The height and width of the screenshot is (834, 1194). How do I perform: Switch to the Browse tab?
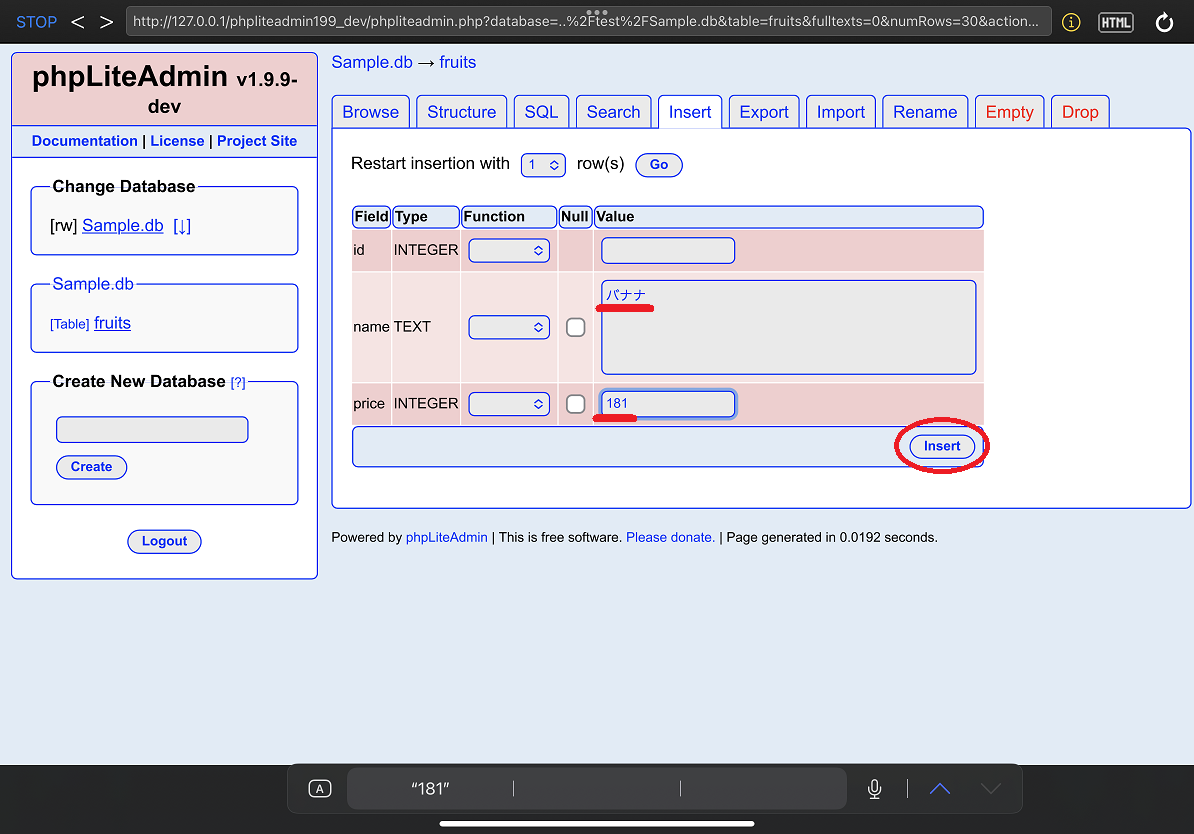pyautogui.click(x=371, y=112)
